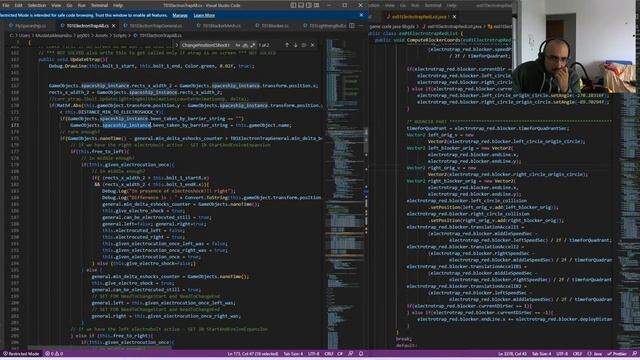Open the File menu in left window
The width and height of the screenshot is (640, 360).
click(6, 5)
